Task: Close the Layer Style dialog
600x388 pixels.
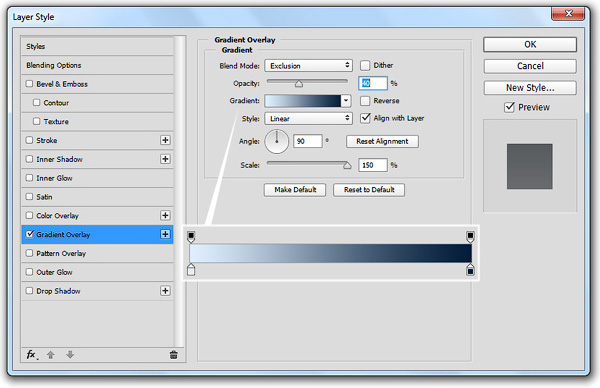Action: pos(568,14)
